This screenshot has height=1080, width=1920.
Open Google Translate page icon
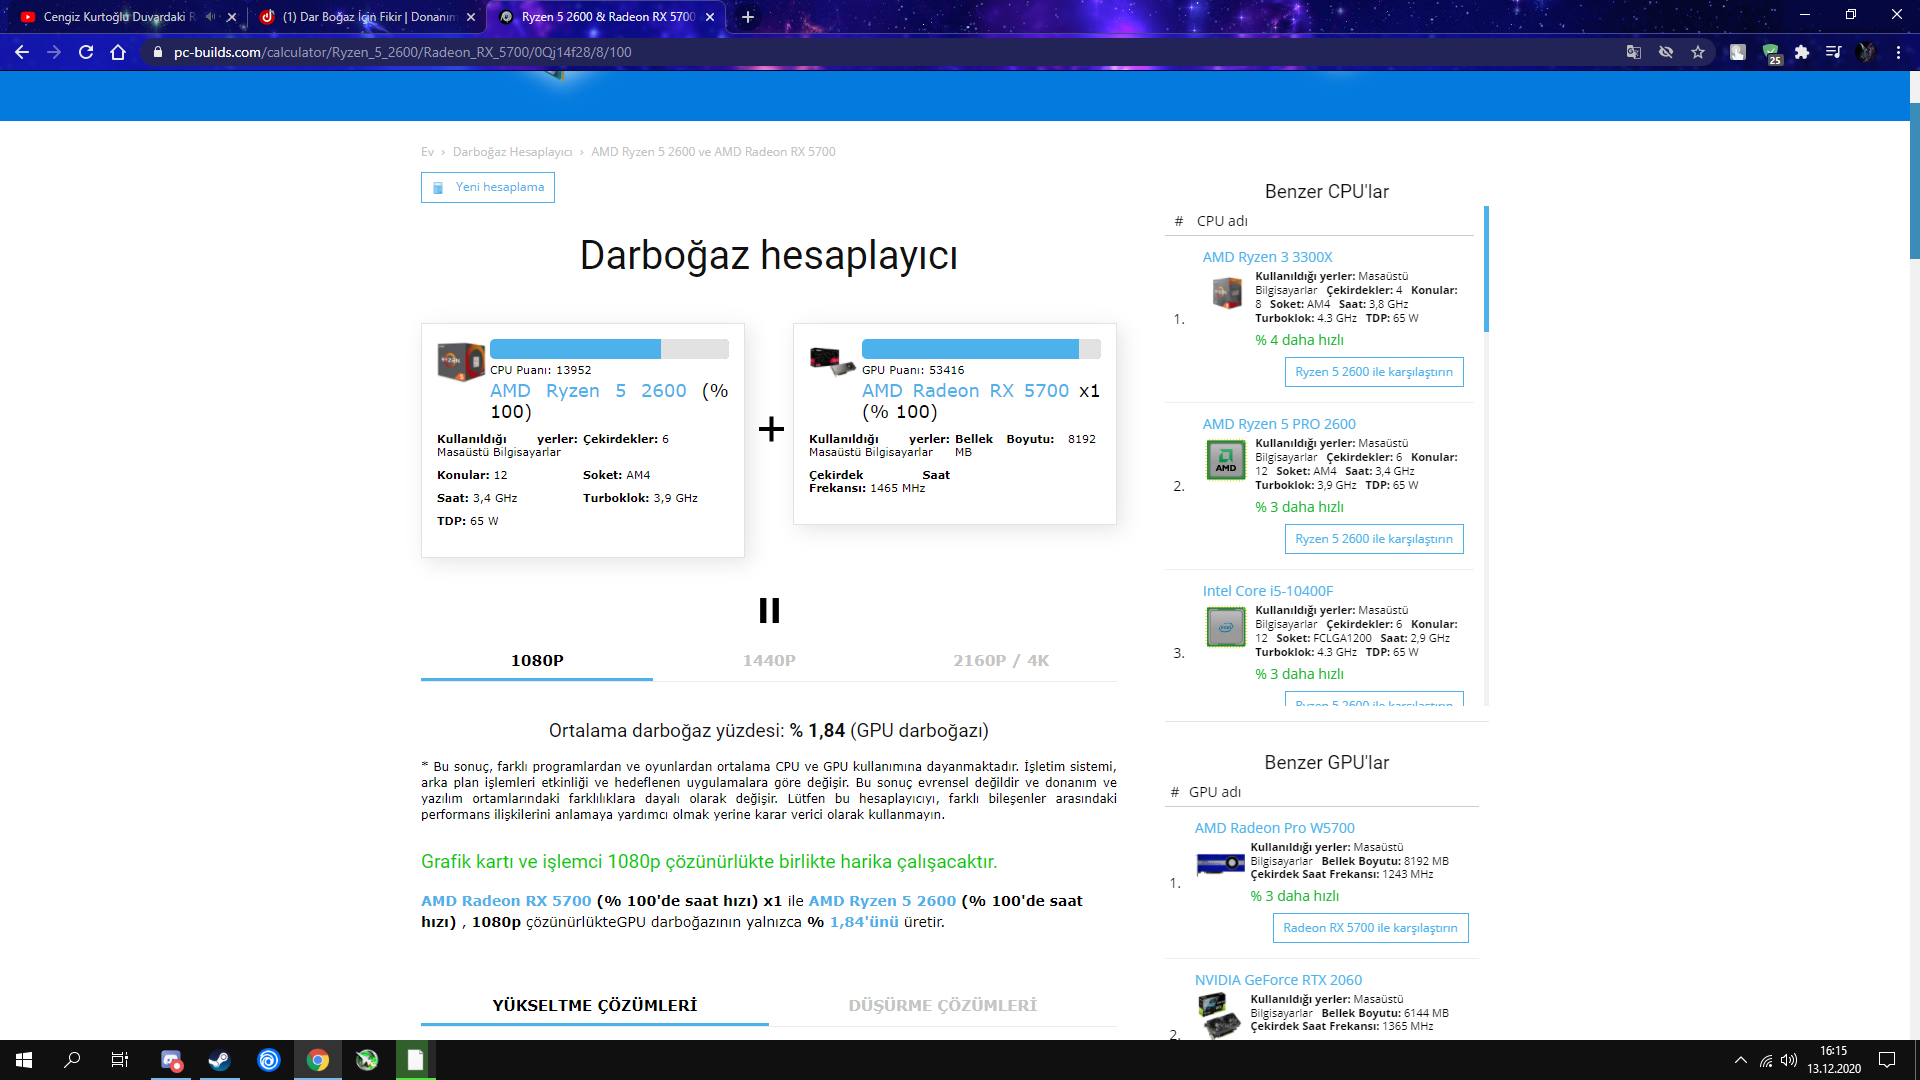1634,52
